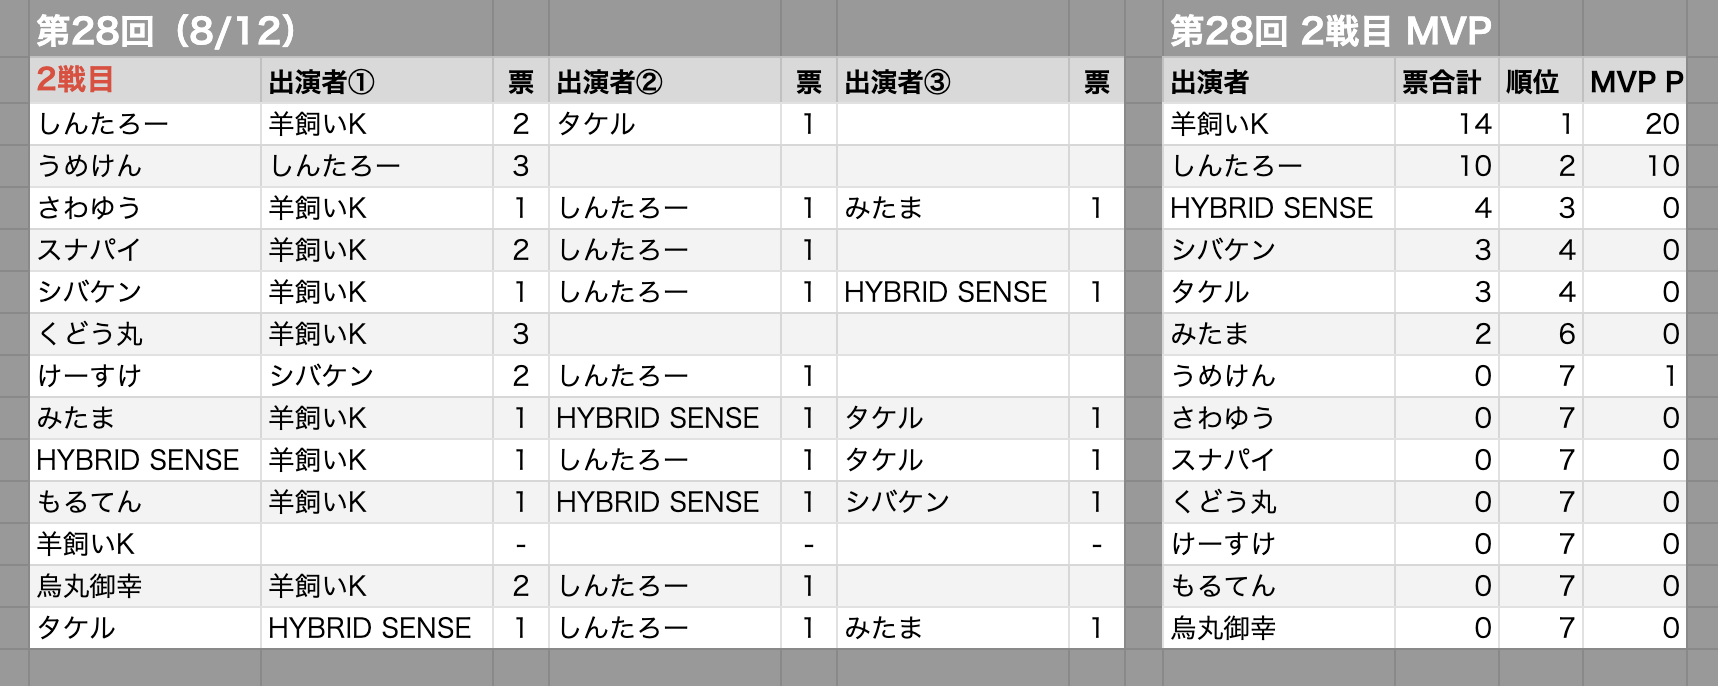The height and width of the screenshot is (686, 1718).
Task: Select the 票合計 header cell
Action: 1446,81
